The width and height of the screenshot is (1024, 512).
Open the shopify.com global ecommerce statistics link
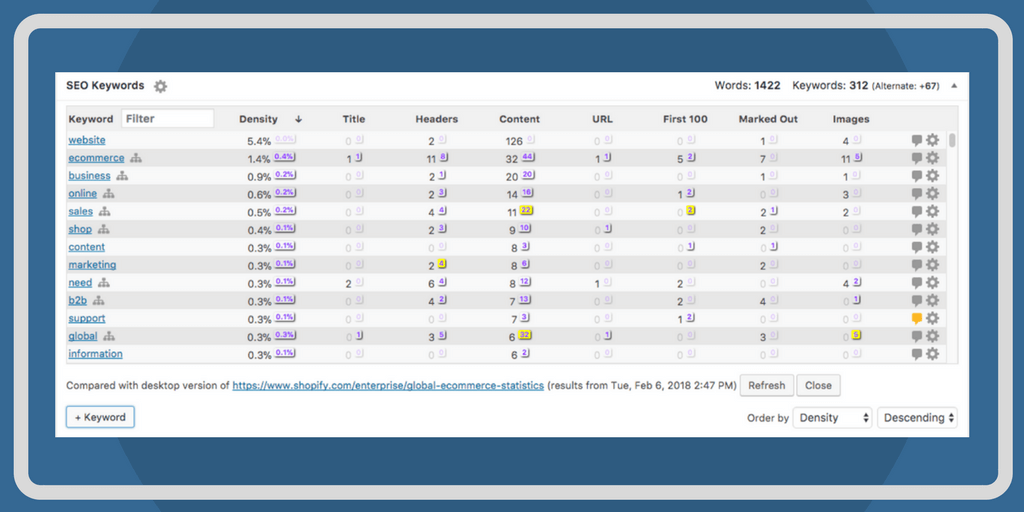pyautogui.click(x=388, y=385)
